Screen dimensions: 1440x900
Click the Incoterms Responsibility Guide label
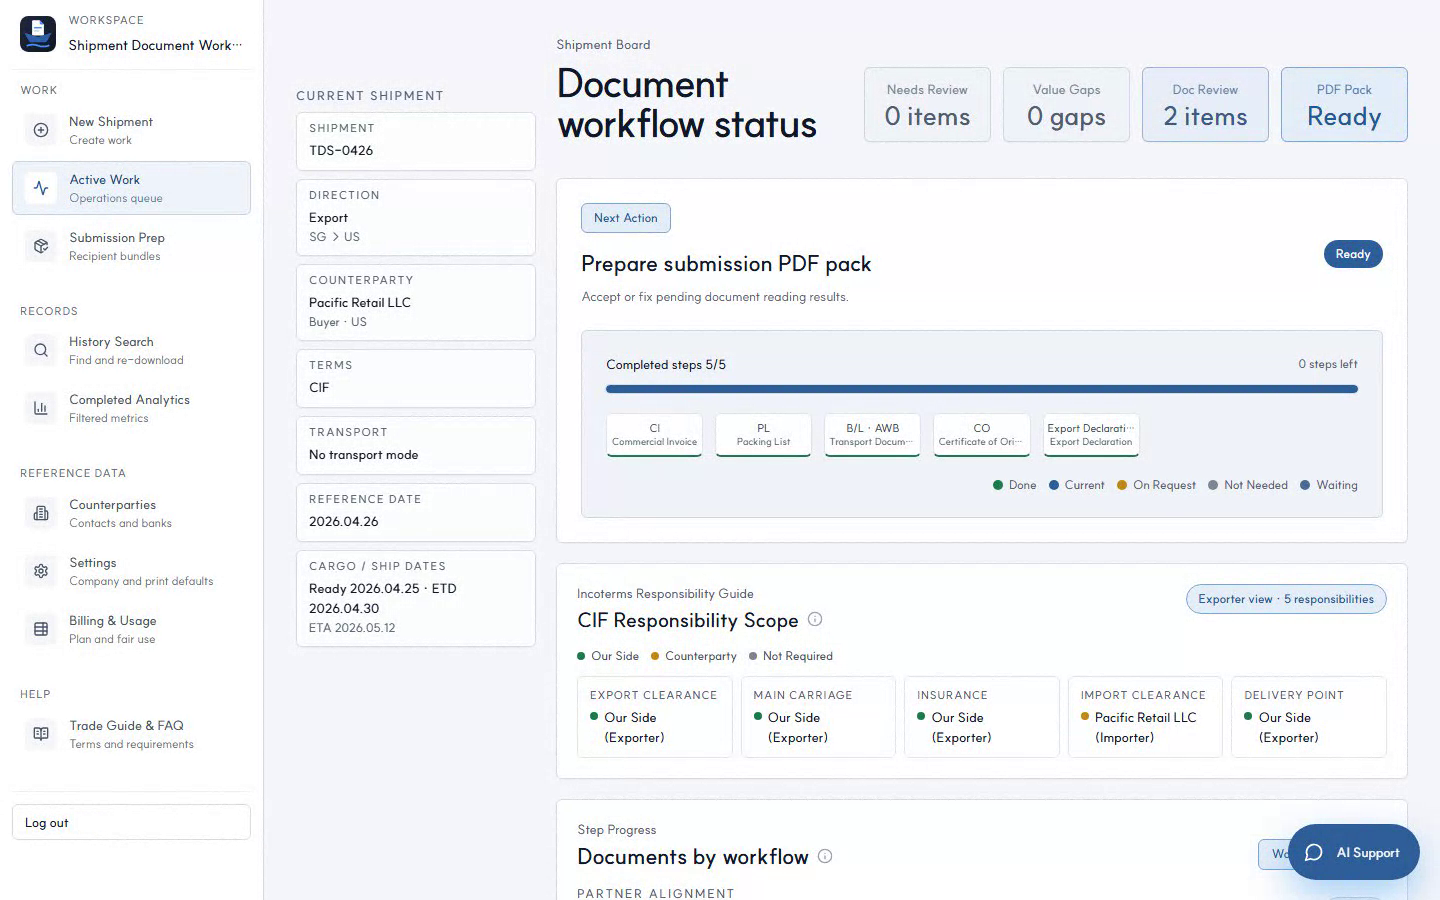(x=665, y=594)
